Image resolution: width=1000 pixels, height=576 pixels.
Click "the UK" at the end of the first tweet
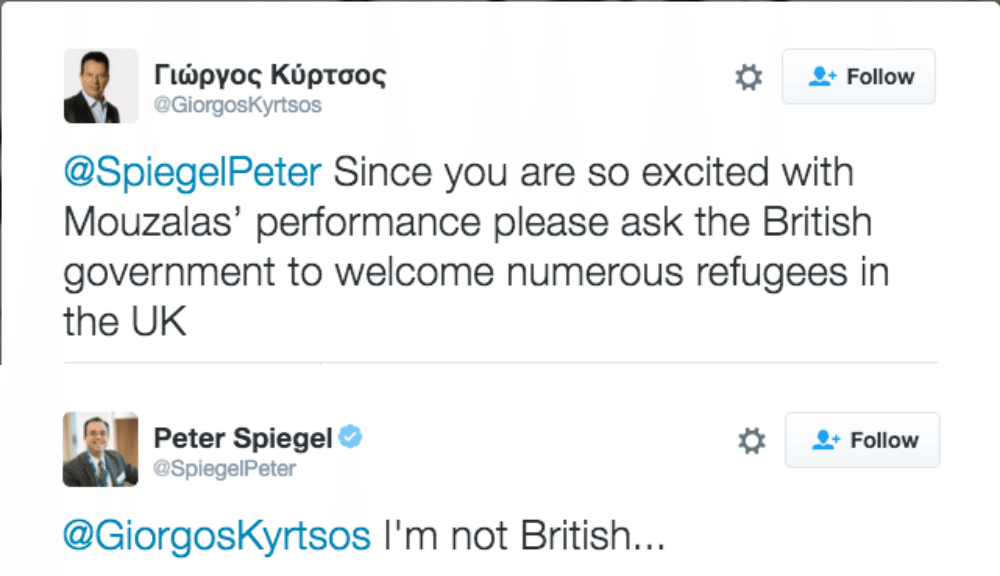point(125,322)
